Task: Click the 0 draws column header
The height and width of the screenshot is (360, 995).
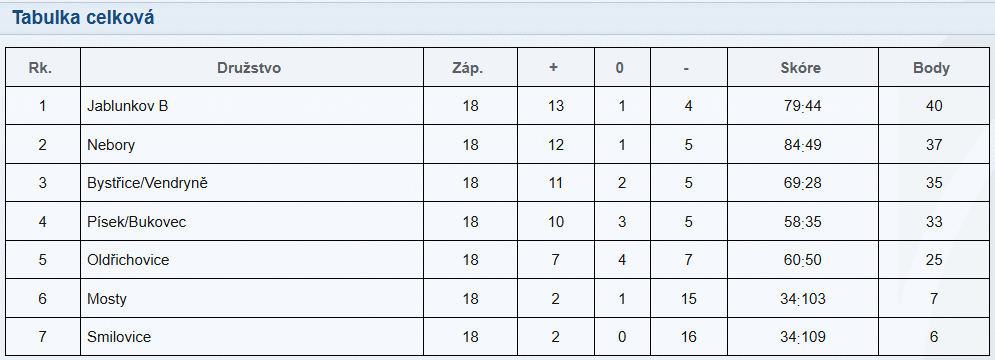Action: (619, 68)
